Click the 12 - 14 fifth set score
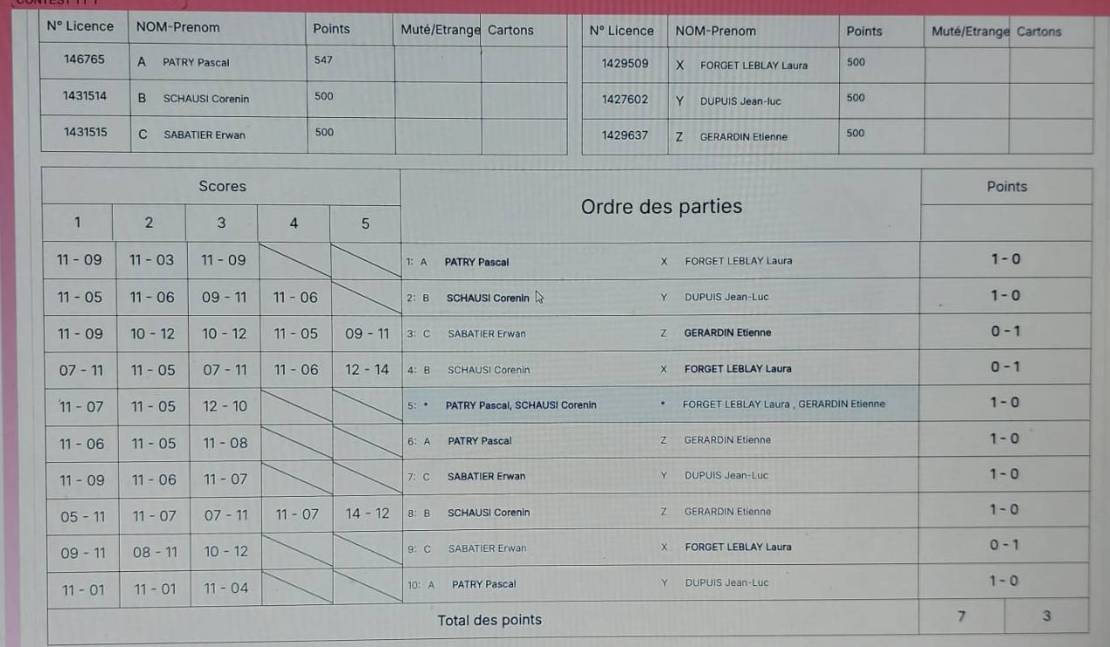1110x647 pixels. [367, 370]
